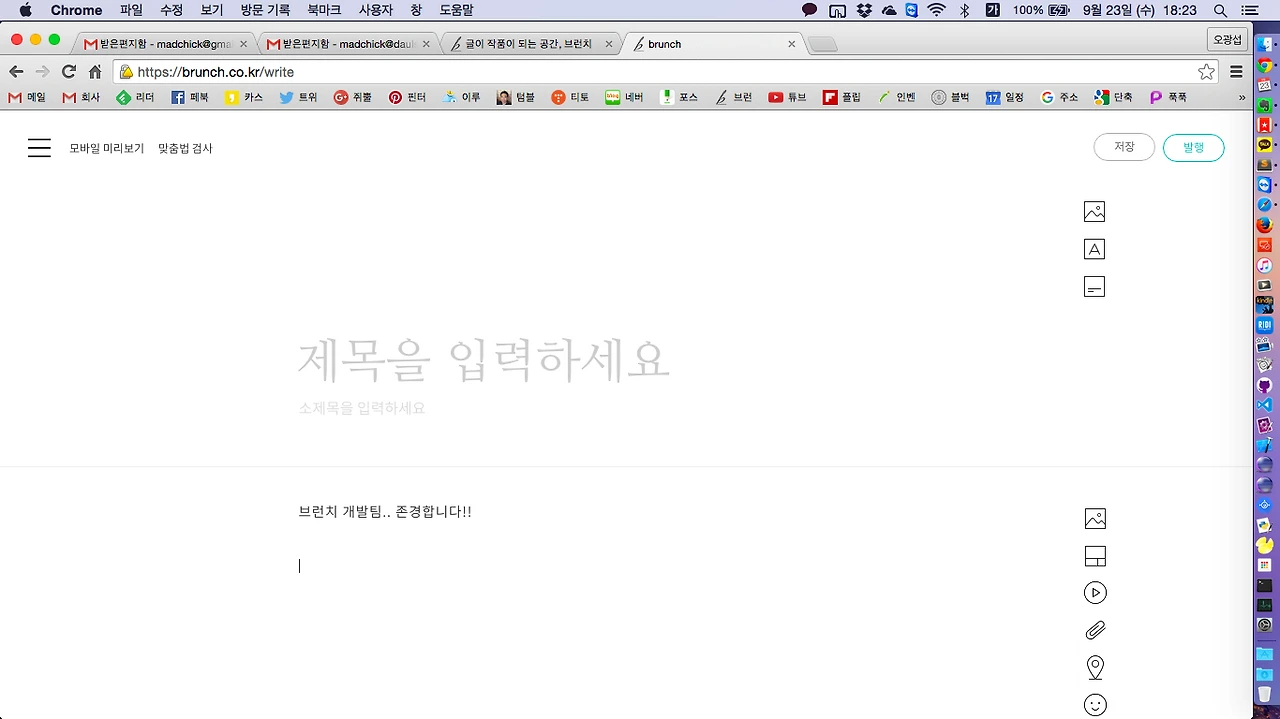The width and height of the screenshot is (1280, 719).
Task: Save the draft with the 저장 button
Action: click(1124, 146)
